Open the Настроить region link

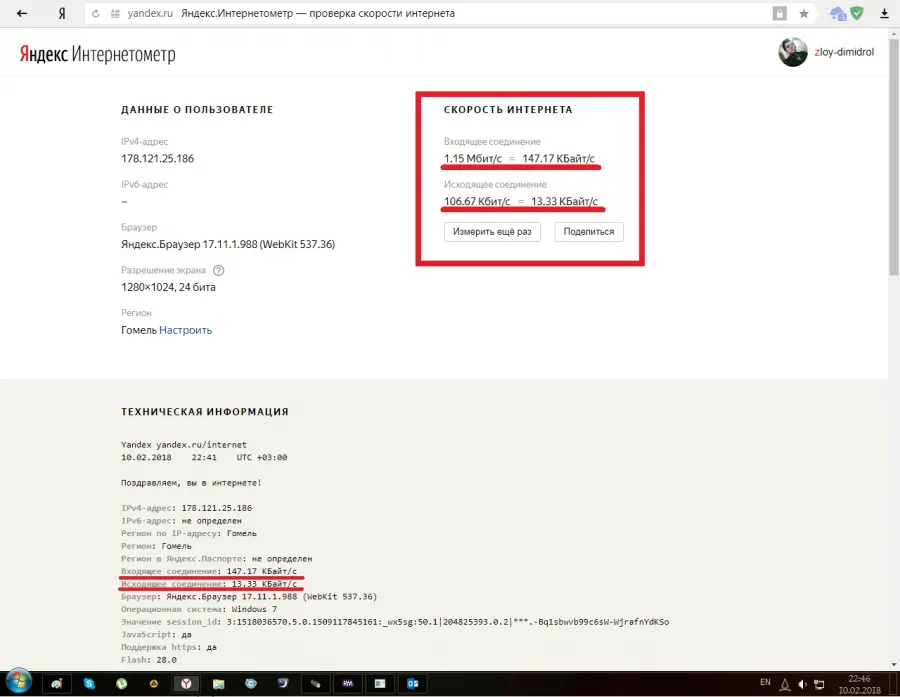coord(185,330)
